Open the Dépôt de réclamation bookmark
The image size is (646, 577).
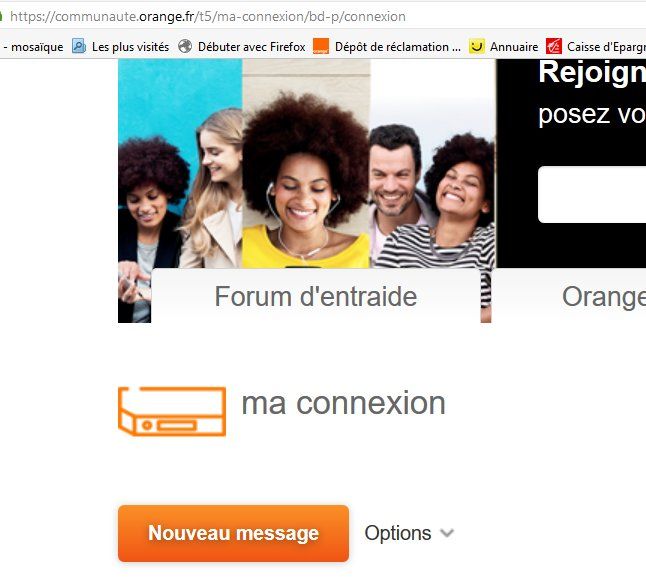398,47
